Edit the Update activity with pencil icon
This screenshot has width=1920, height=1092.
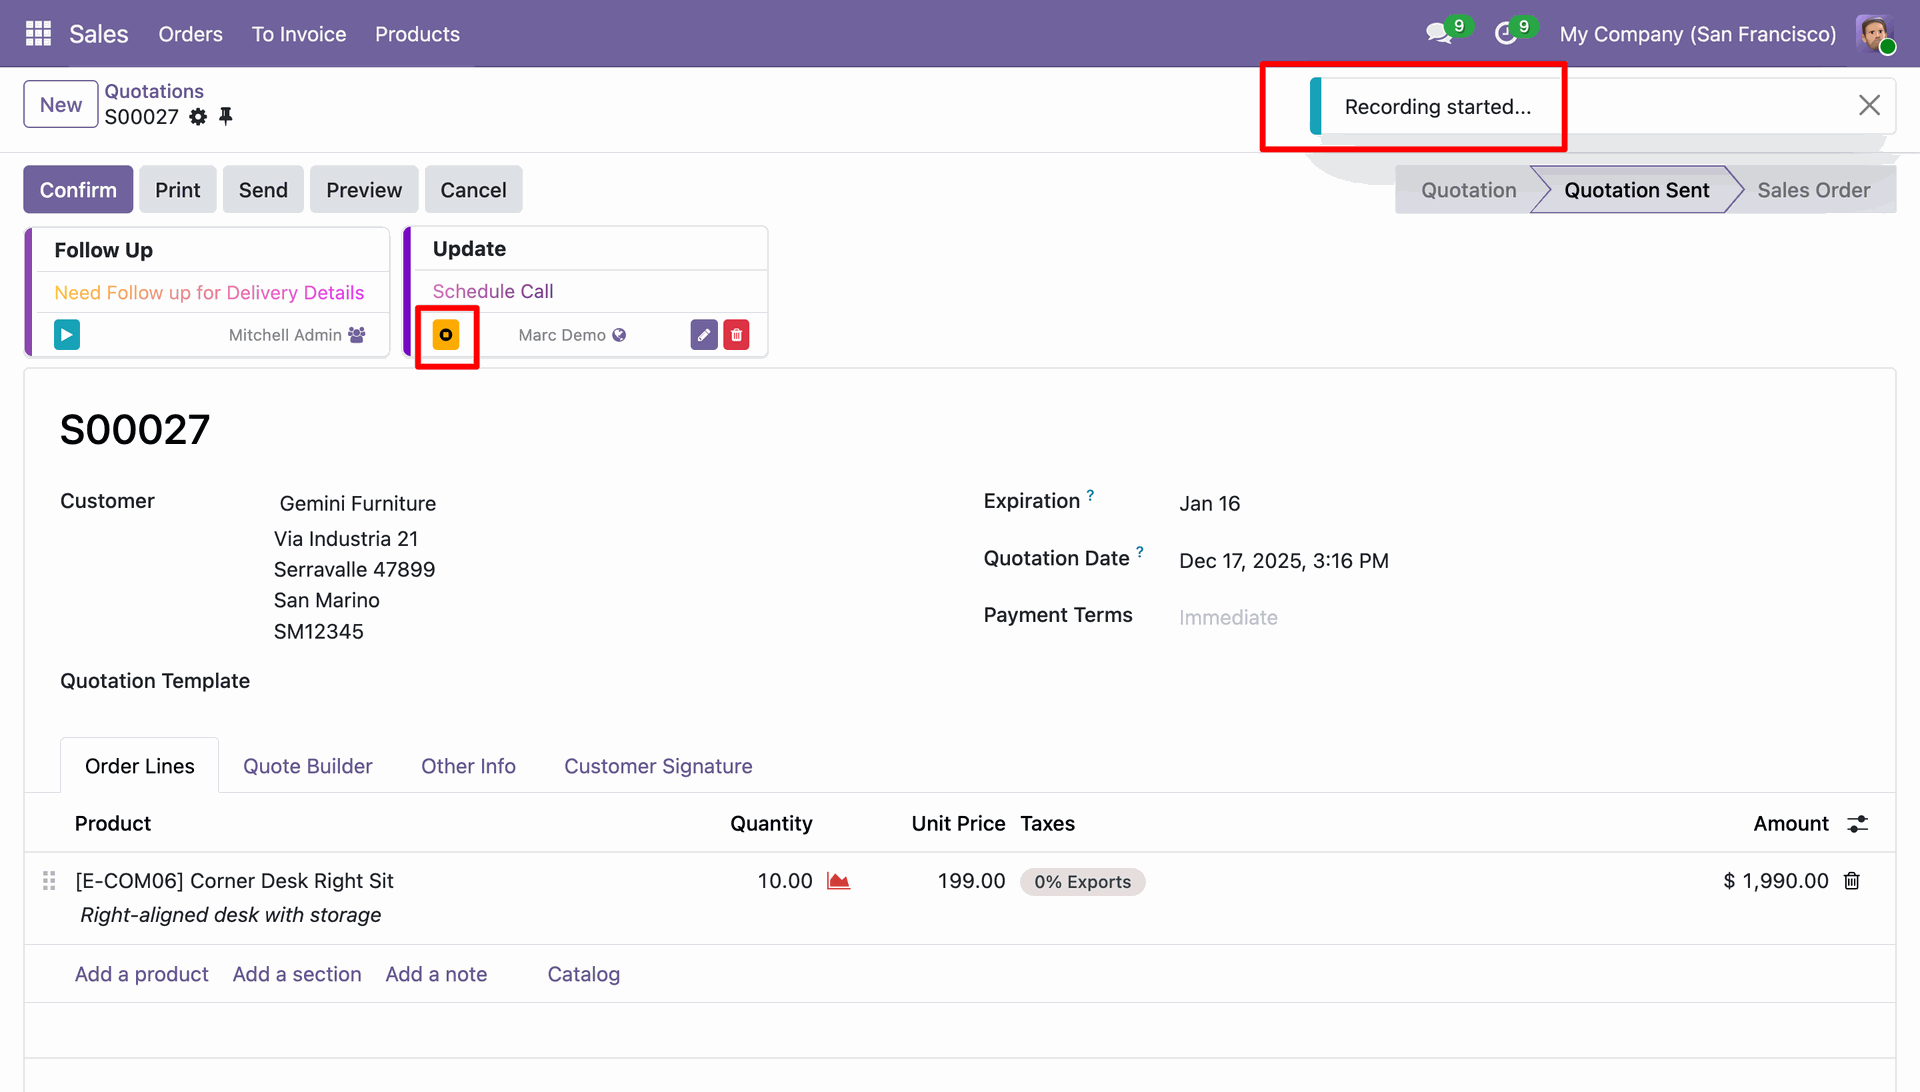tap(704, 335)
